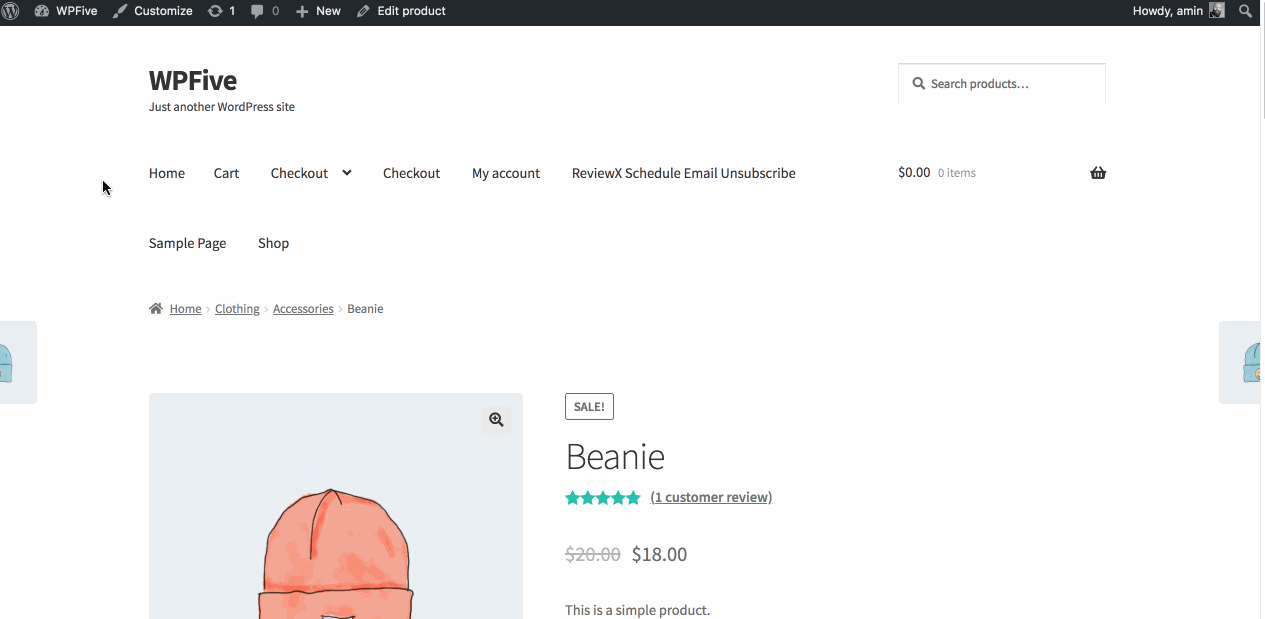Open the 1 customer review link
Screen dimensions: 1265x619
(711, 497)
